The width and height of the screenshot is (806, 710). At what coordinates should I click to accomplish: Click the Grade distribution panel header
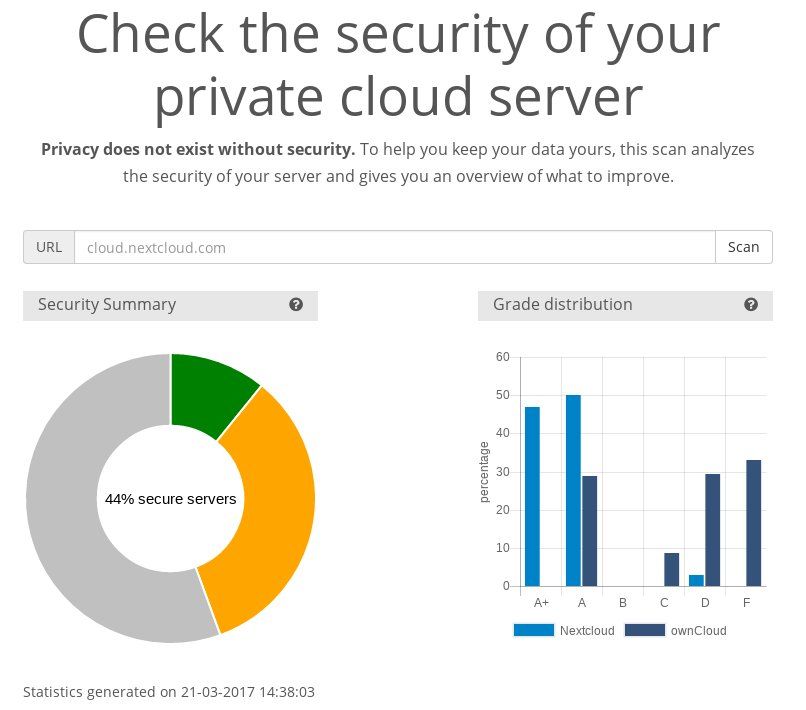(625, 305)
